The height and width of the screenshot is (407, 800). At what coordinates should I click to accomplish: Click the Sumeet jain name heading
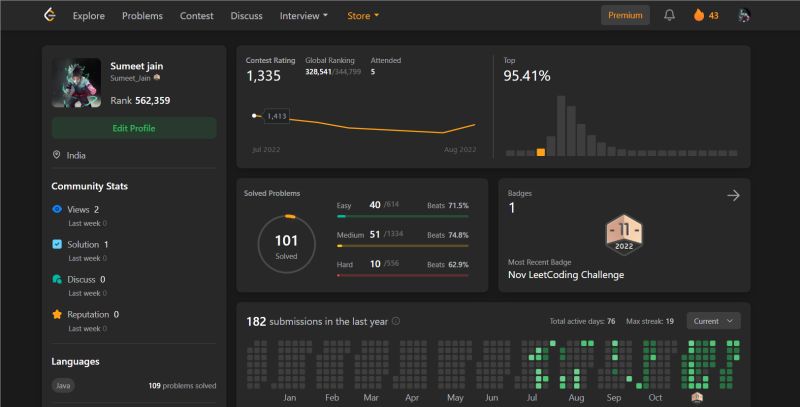pyautogui.click(x=137, y=66)
